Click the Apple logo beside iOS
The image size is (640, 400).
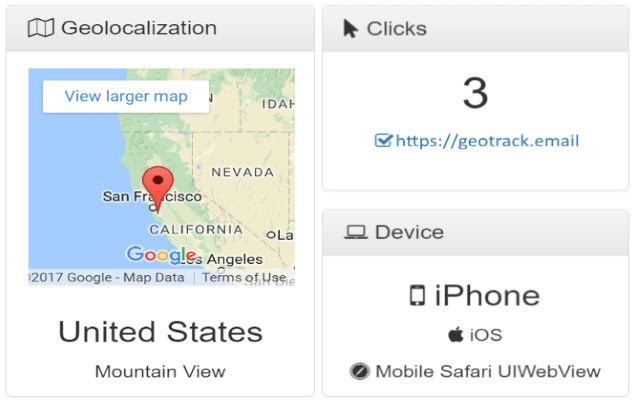coord(456,334)
